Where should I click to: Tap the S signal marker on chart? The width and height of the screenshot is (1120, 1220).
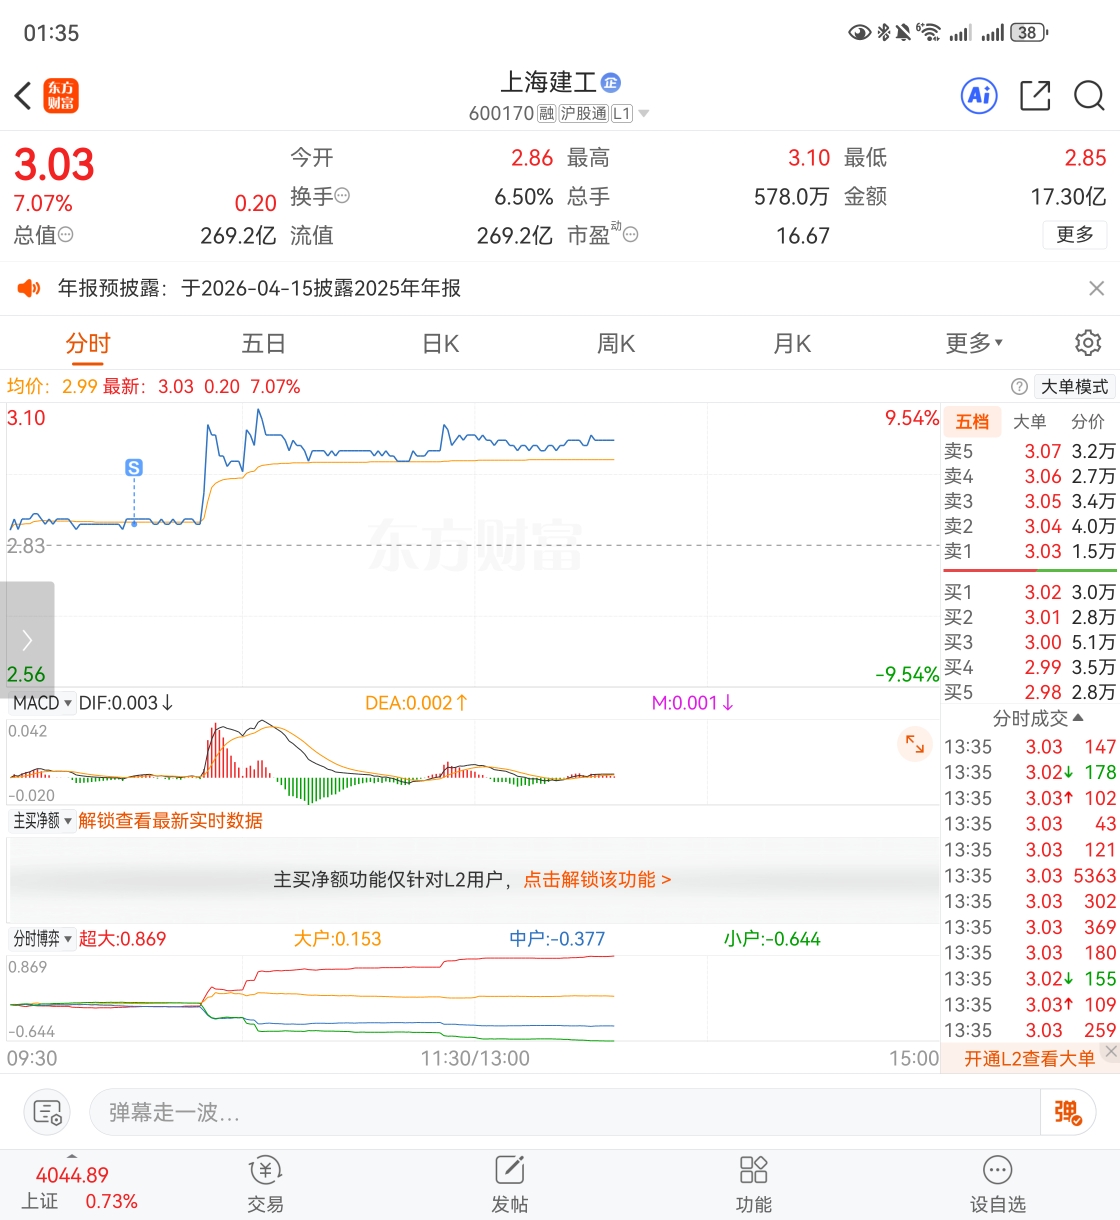[134, 467]
